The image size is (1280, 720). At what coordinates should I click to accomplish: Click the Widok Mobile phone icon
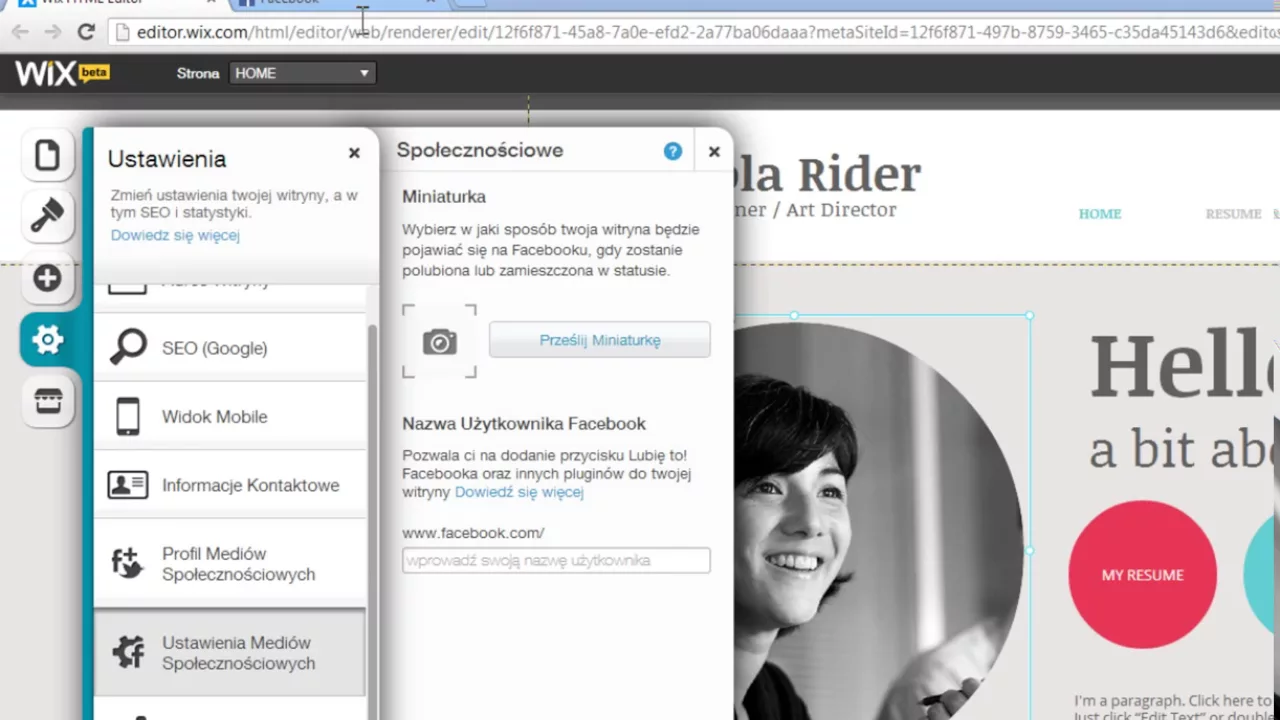point(128,416)
